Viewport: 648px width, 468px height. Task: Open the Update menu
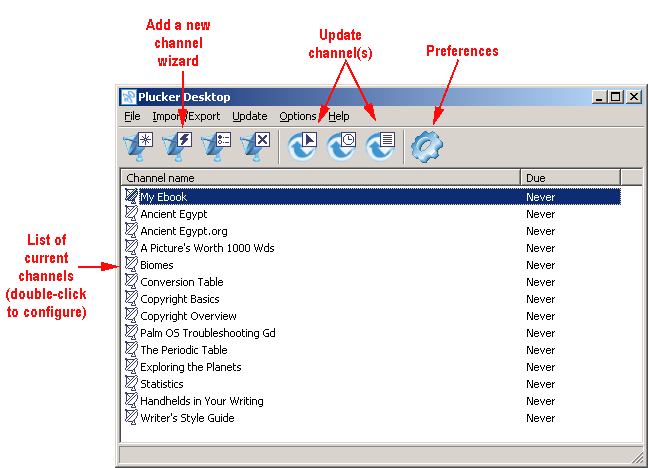(250, 117)
